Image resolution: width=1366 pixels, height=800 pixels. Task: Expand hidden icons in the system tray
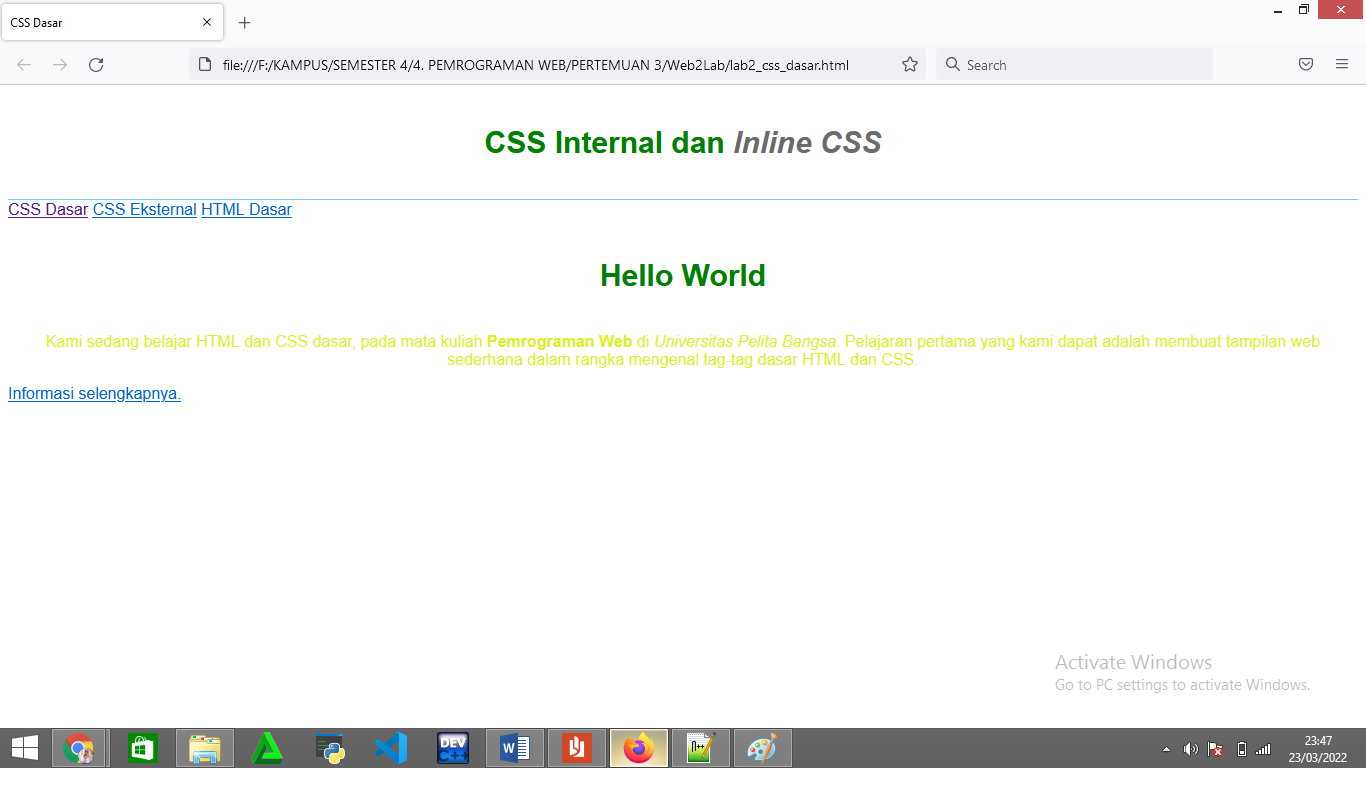(1166, 748)
